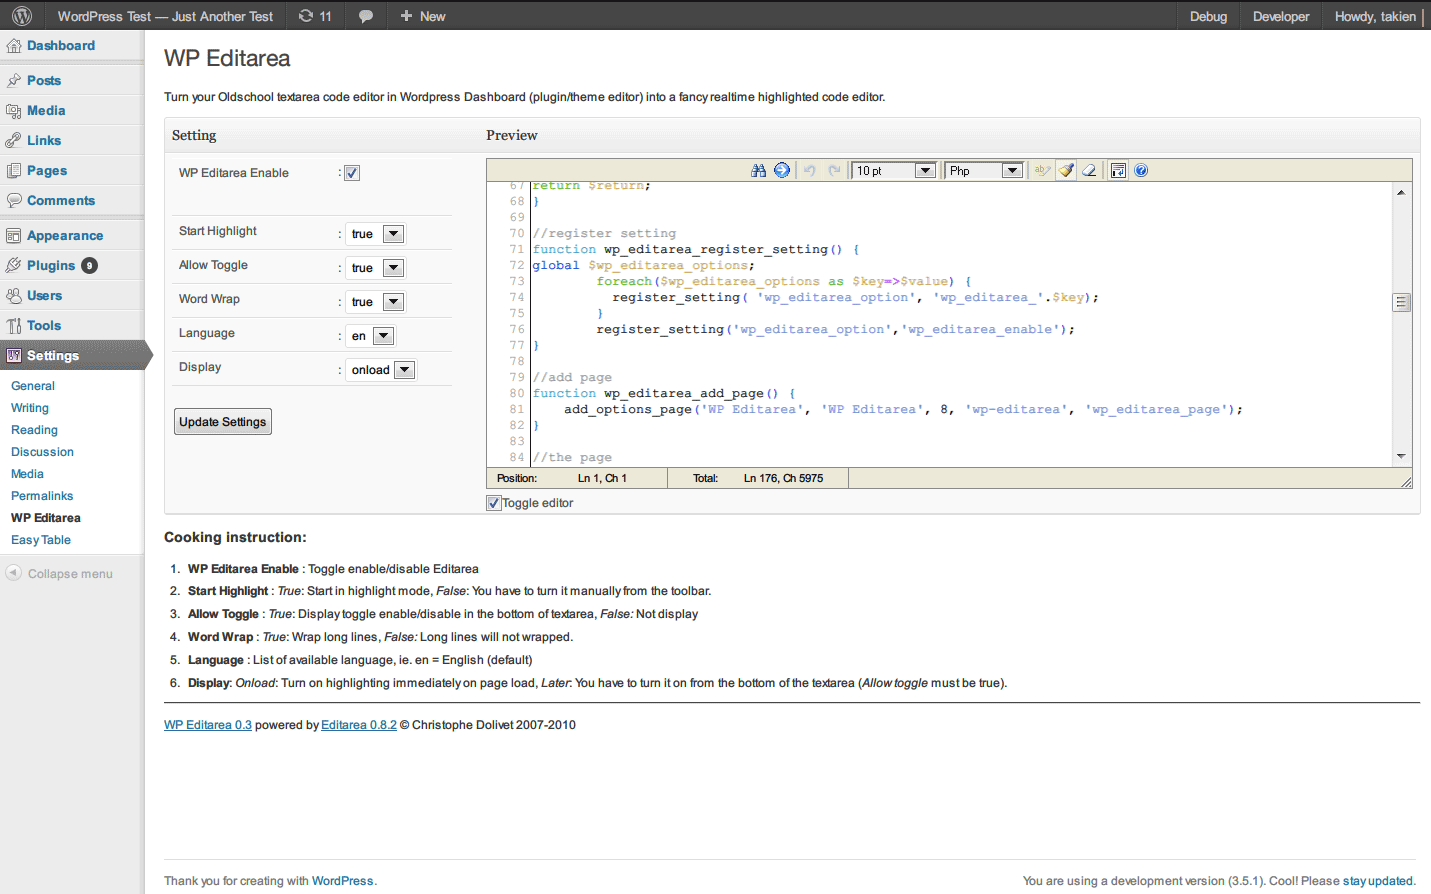This screenshot has height=894, width=1431.
Task: Open Discussion settings submenu item
Action: [43, 452]
